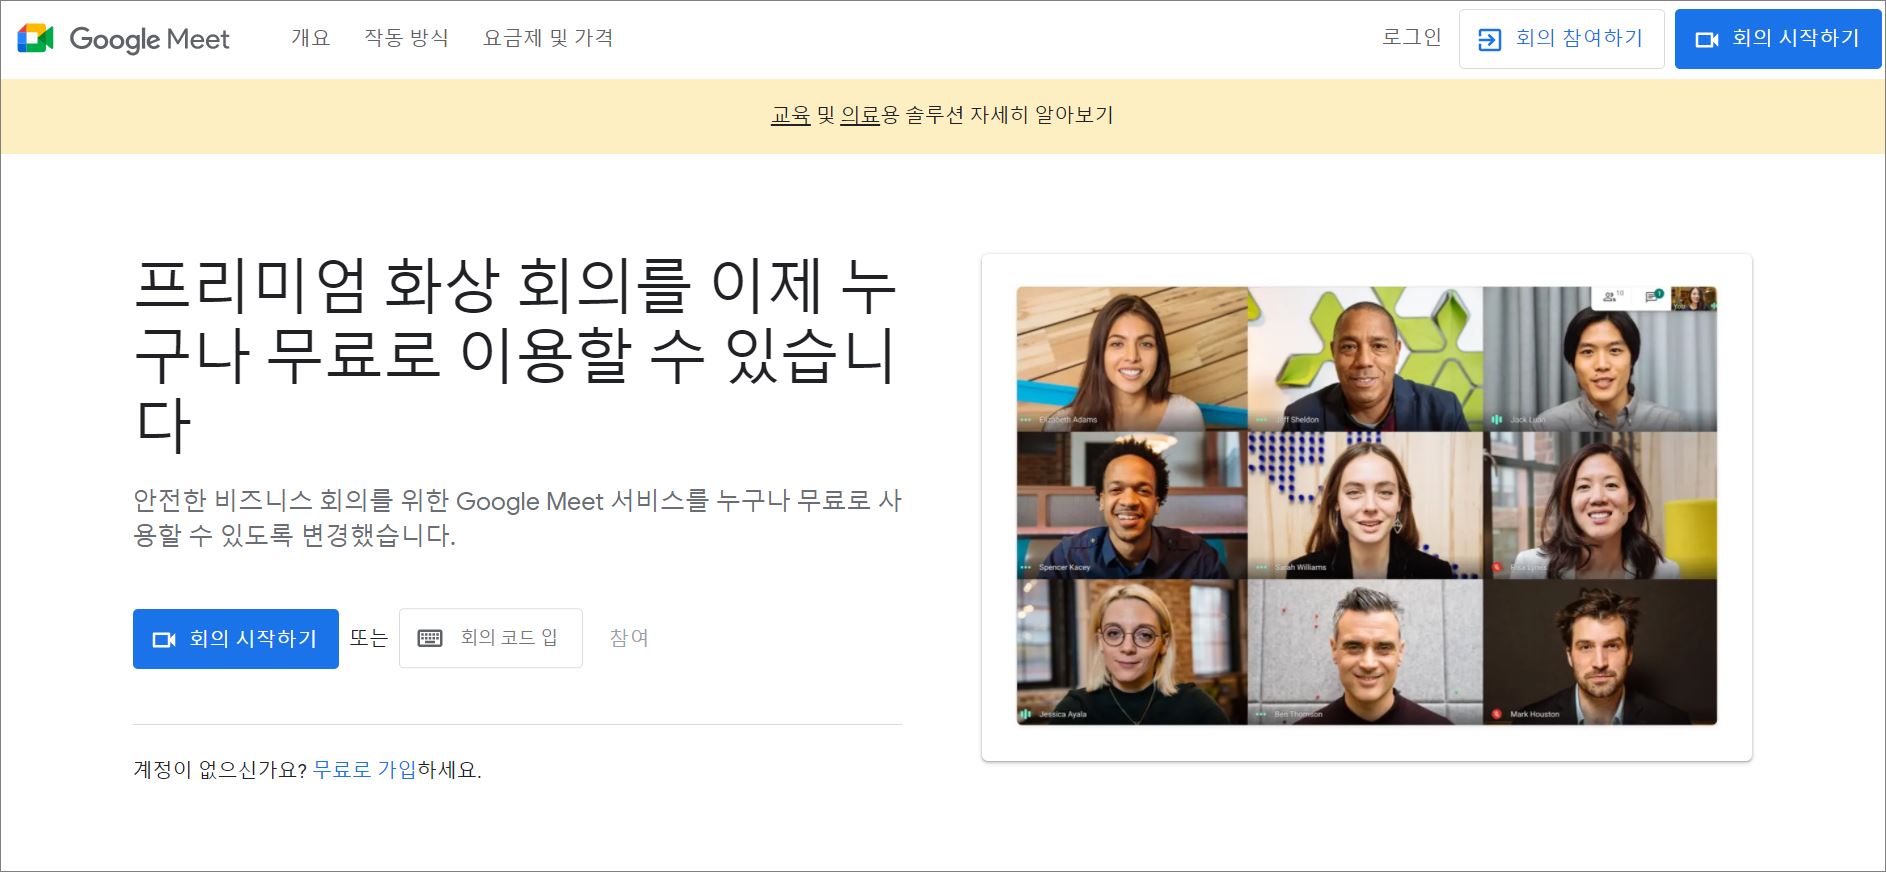This screenshot has width=1886, height=872.
Task: Select Mark Houston video tile
Action: (x=1600, y=652)
